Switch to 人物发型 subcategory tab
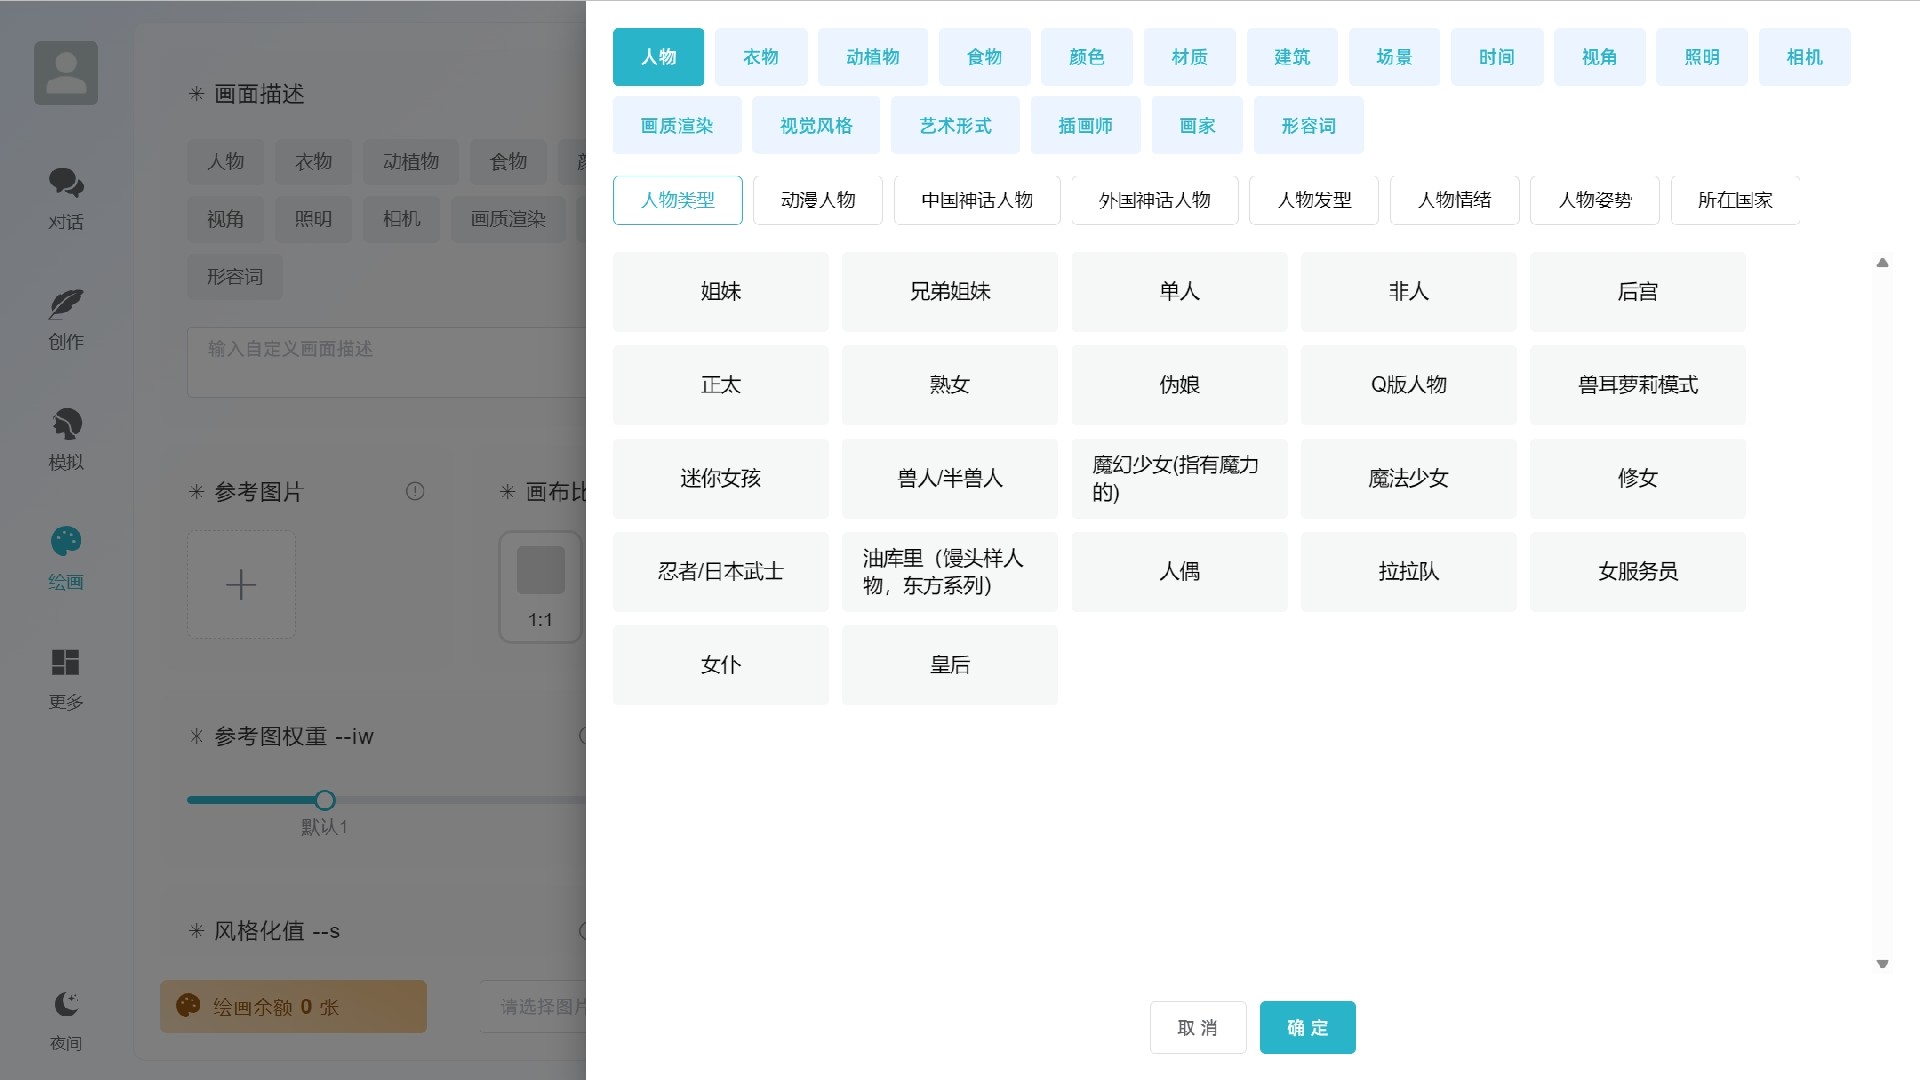 (1314, 200)
